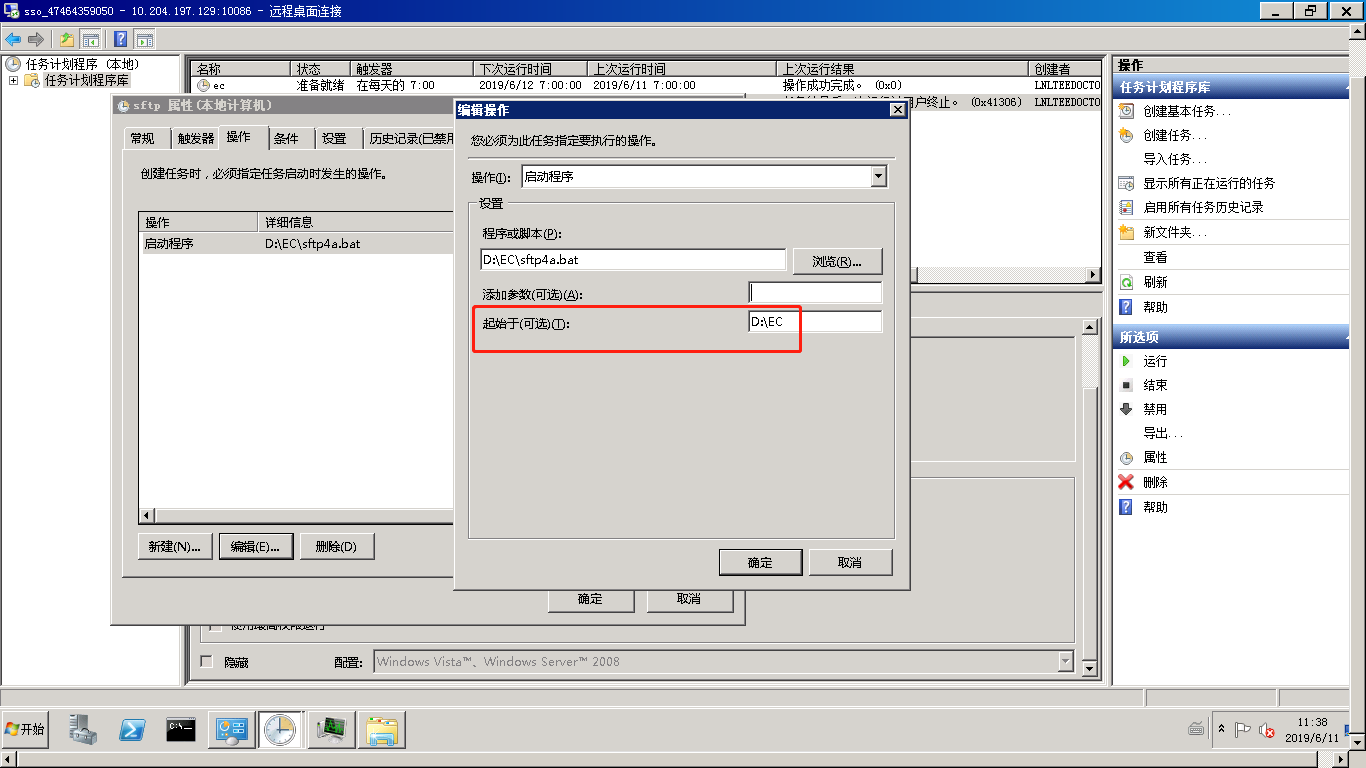Switch to the 触发器 tab
The image size is (1366, 768).
click(196, 139)
